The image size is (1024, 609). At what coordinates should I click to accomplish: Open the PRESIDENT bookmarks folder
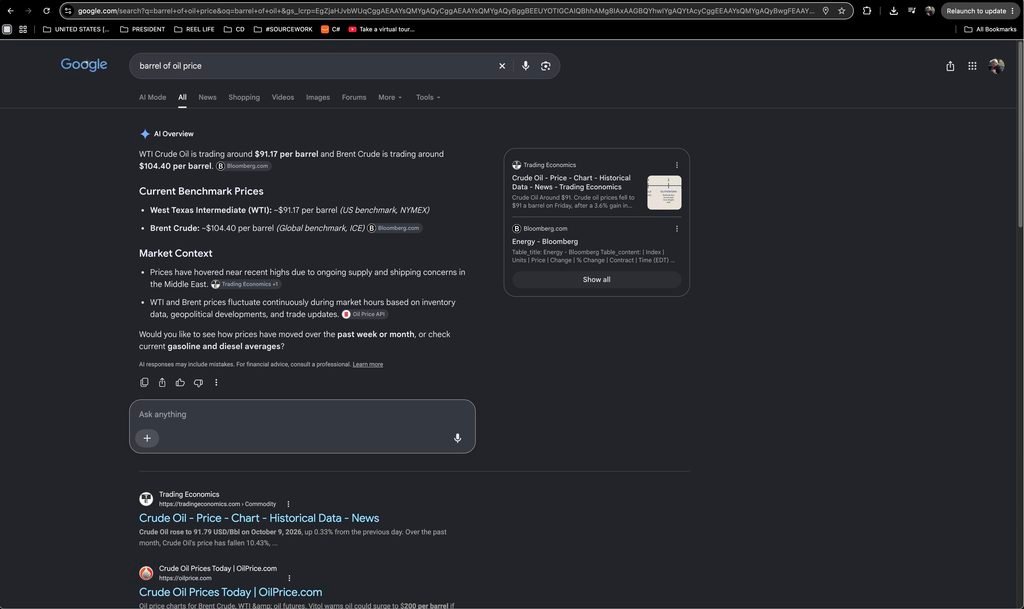142,29
